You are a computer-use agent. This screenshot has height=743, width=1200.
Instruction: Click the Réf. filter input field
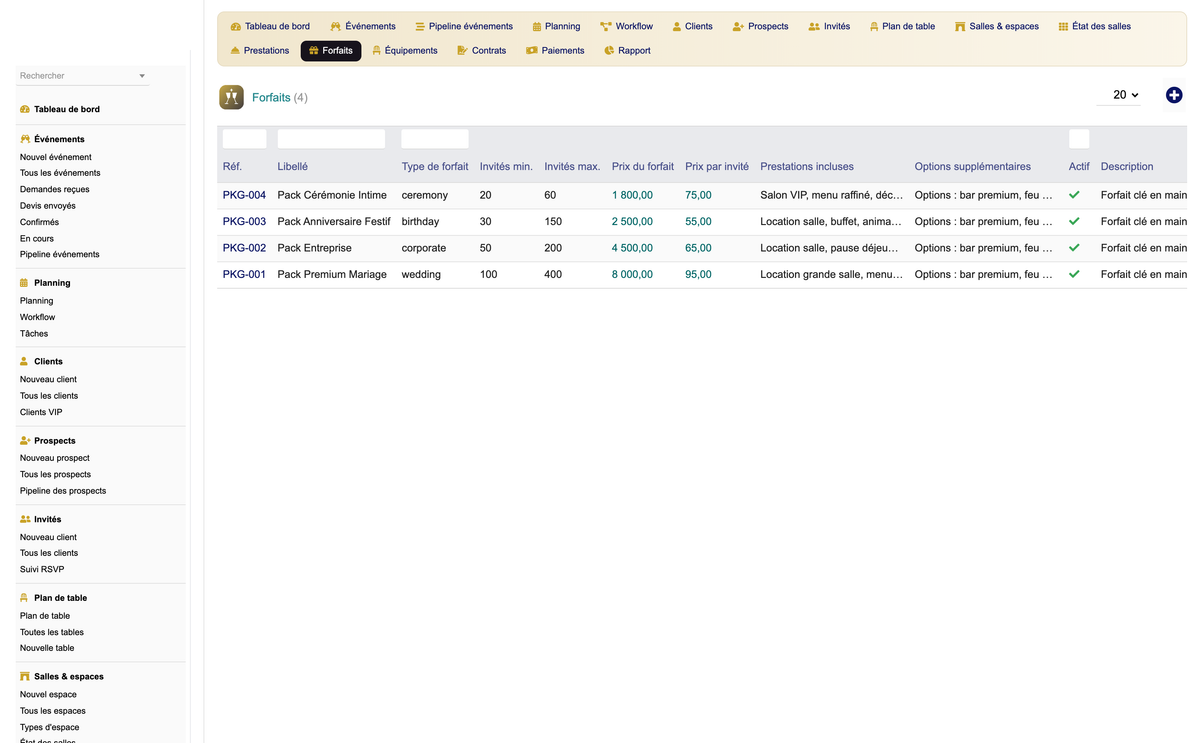245,139
